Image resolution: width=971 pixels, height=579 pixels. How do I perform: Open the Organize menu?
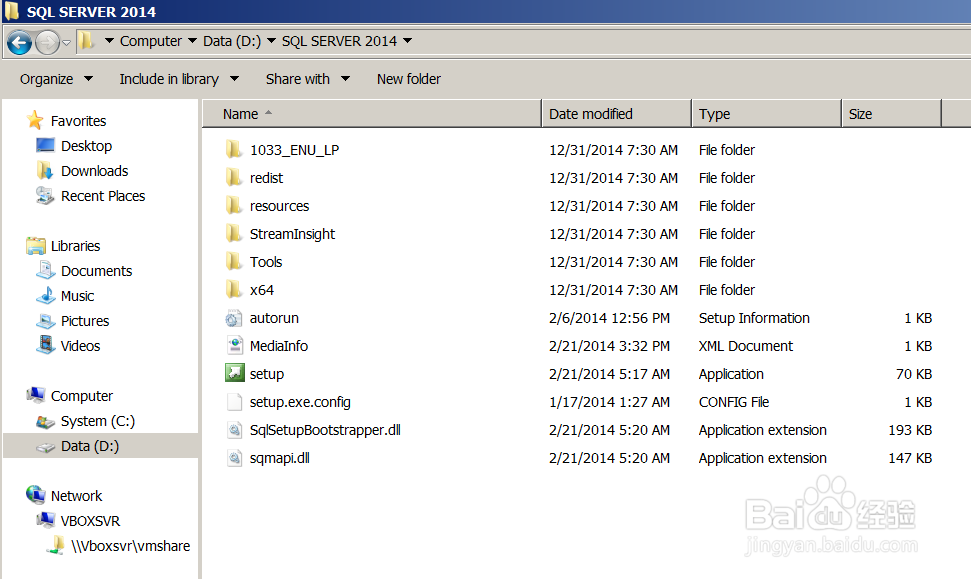coord(56,79)
